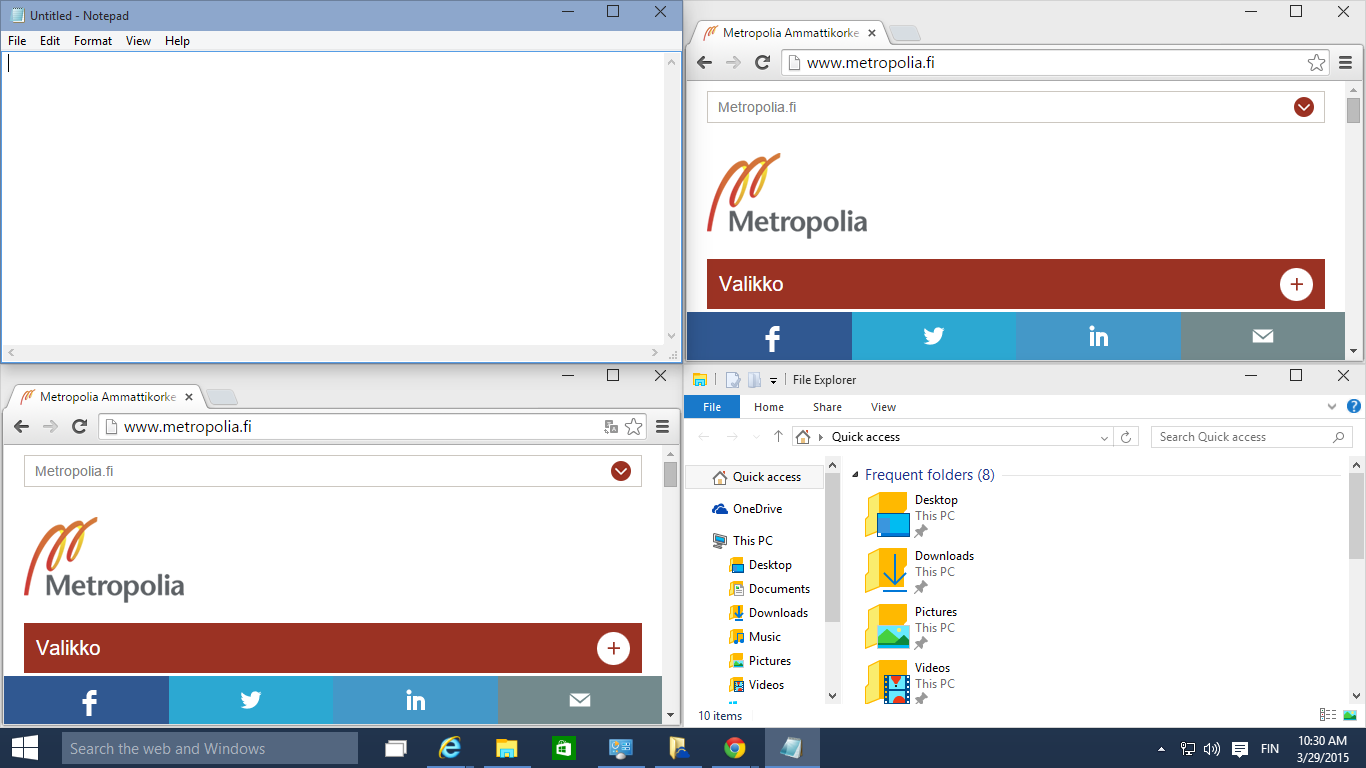The height and width of the screenshot is (768, 1366).
Task: Open the File menu in Notepad
Action: 17,41
